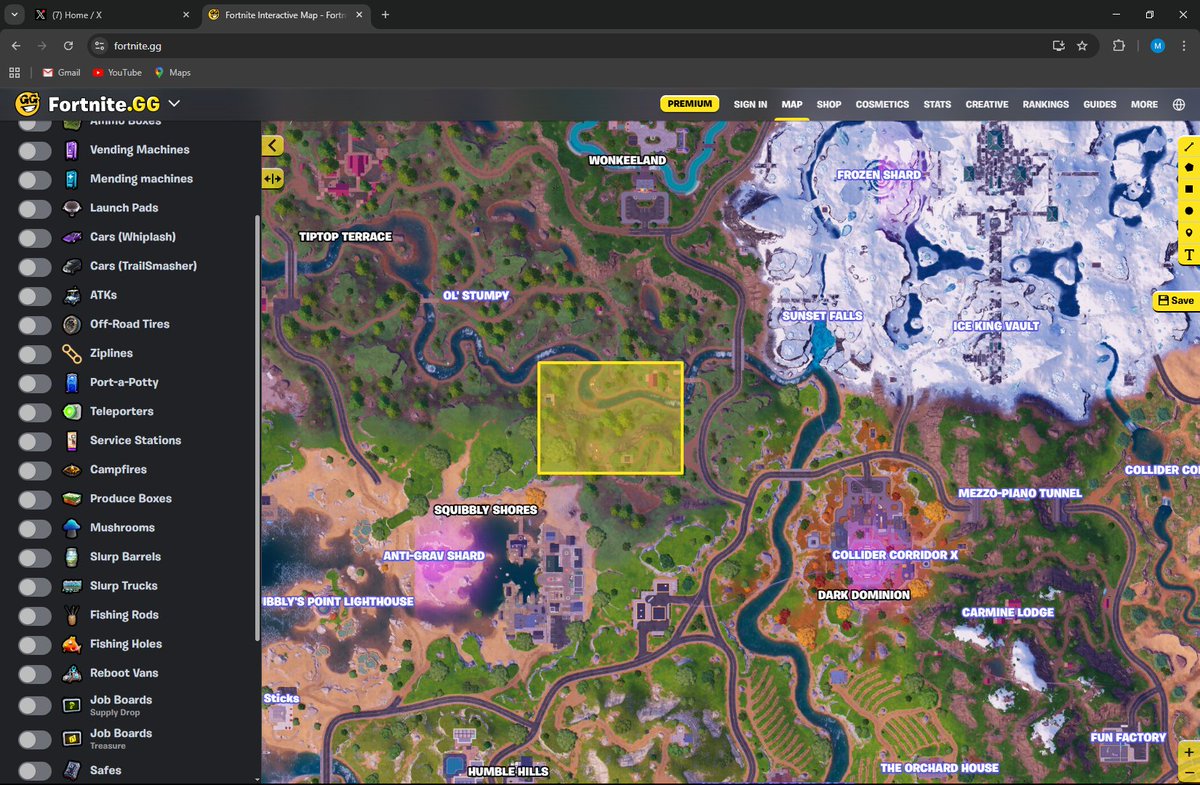
Task: Bookmark this page with the star
Action: tap(1082, 46)
